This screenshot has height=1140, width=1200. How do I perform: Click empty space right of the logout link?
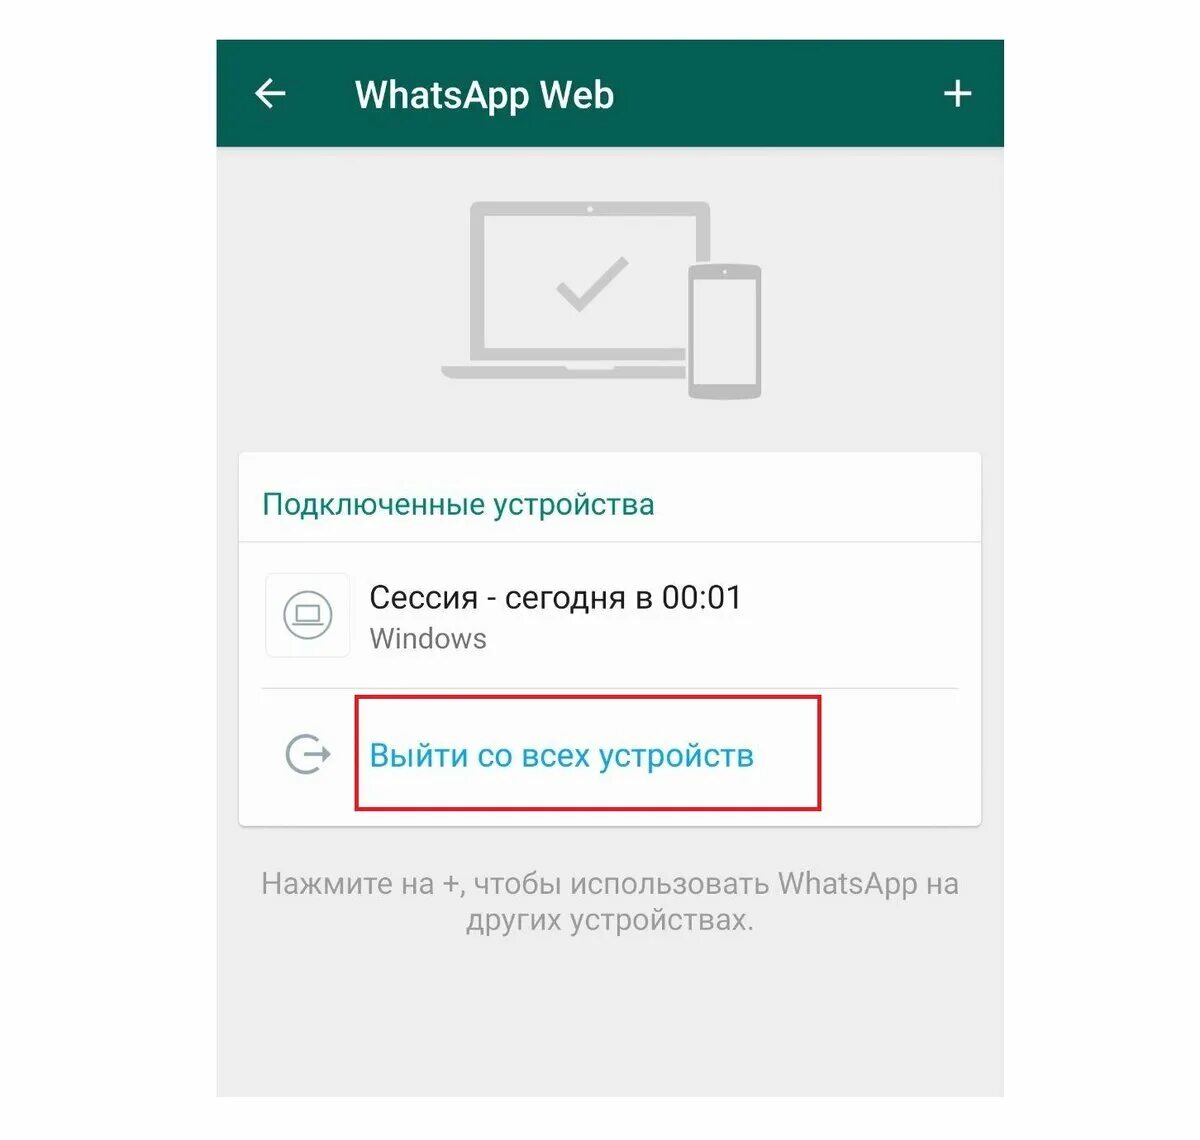[900, 755]
